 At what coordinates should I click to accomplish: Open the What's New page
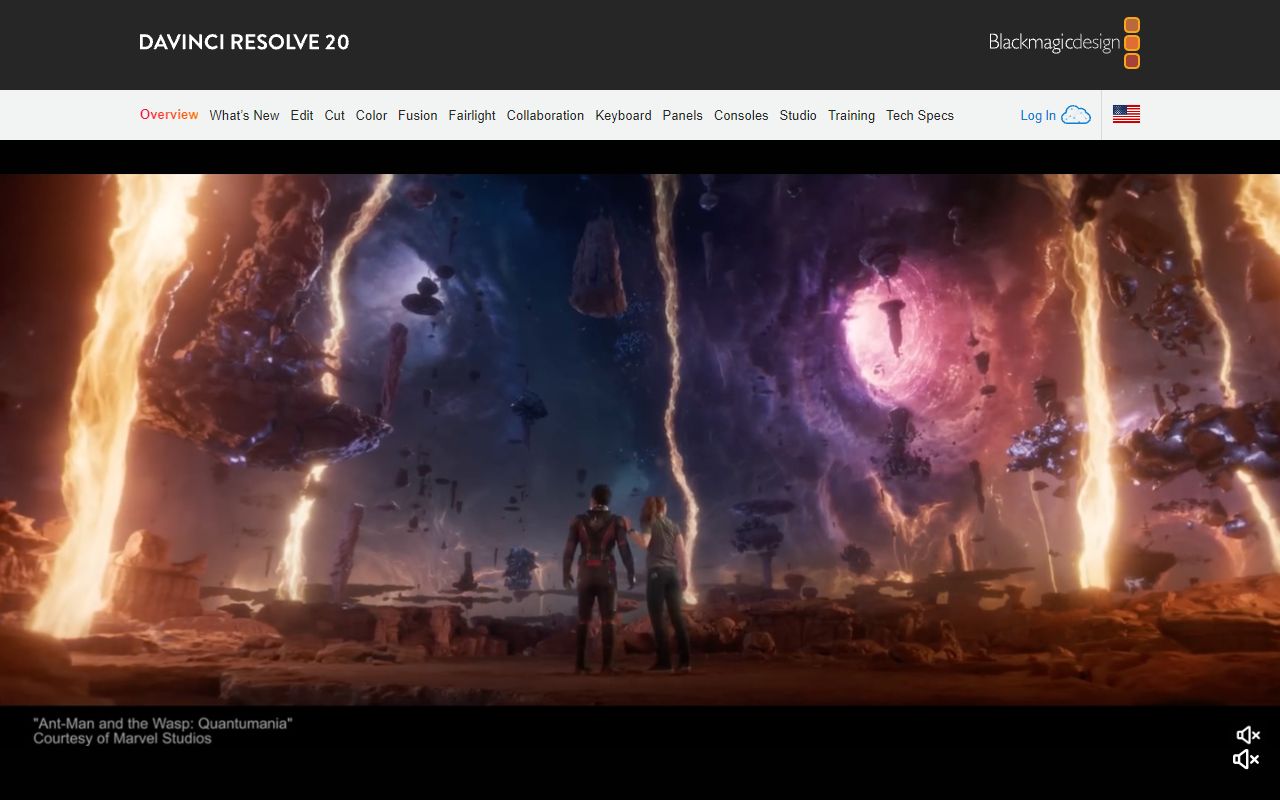244,115
